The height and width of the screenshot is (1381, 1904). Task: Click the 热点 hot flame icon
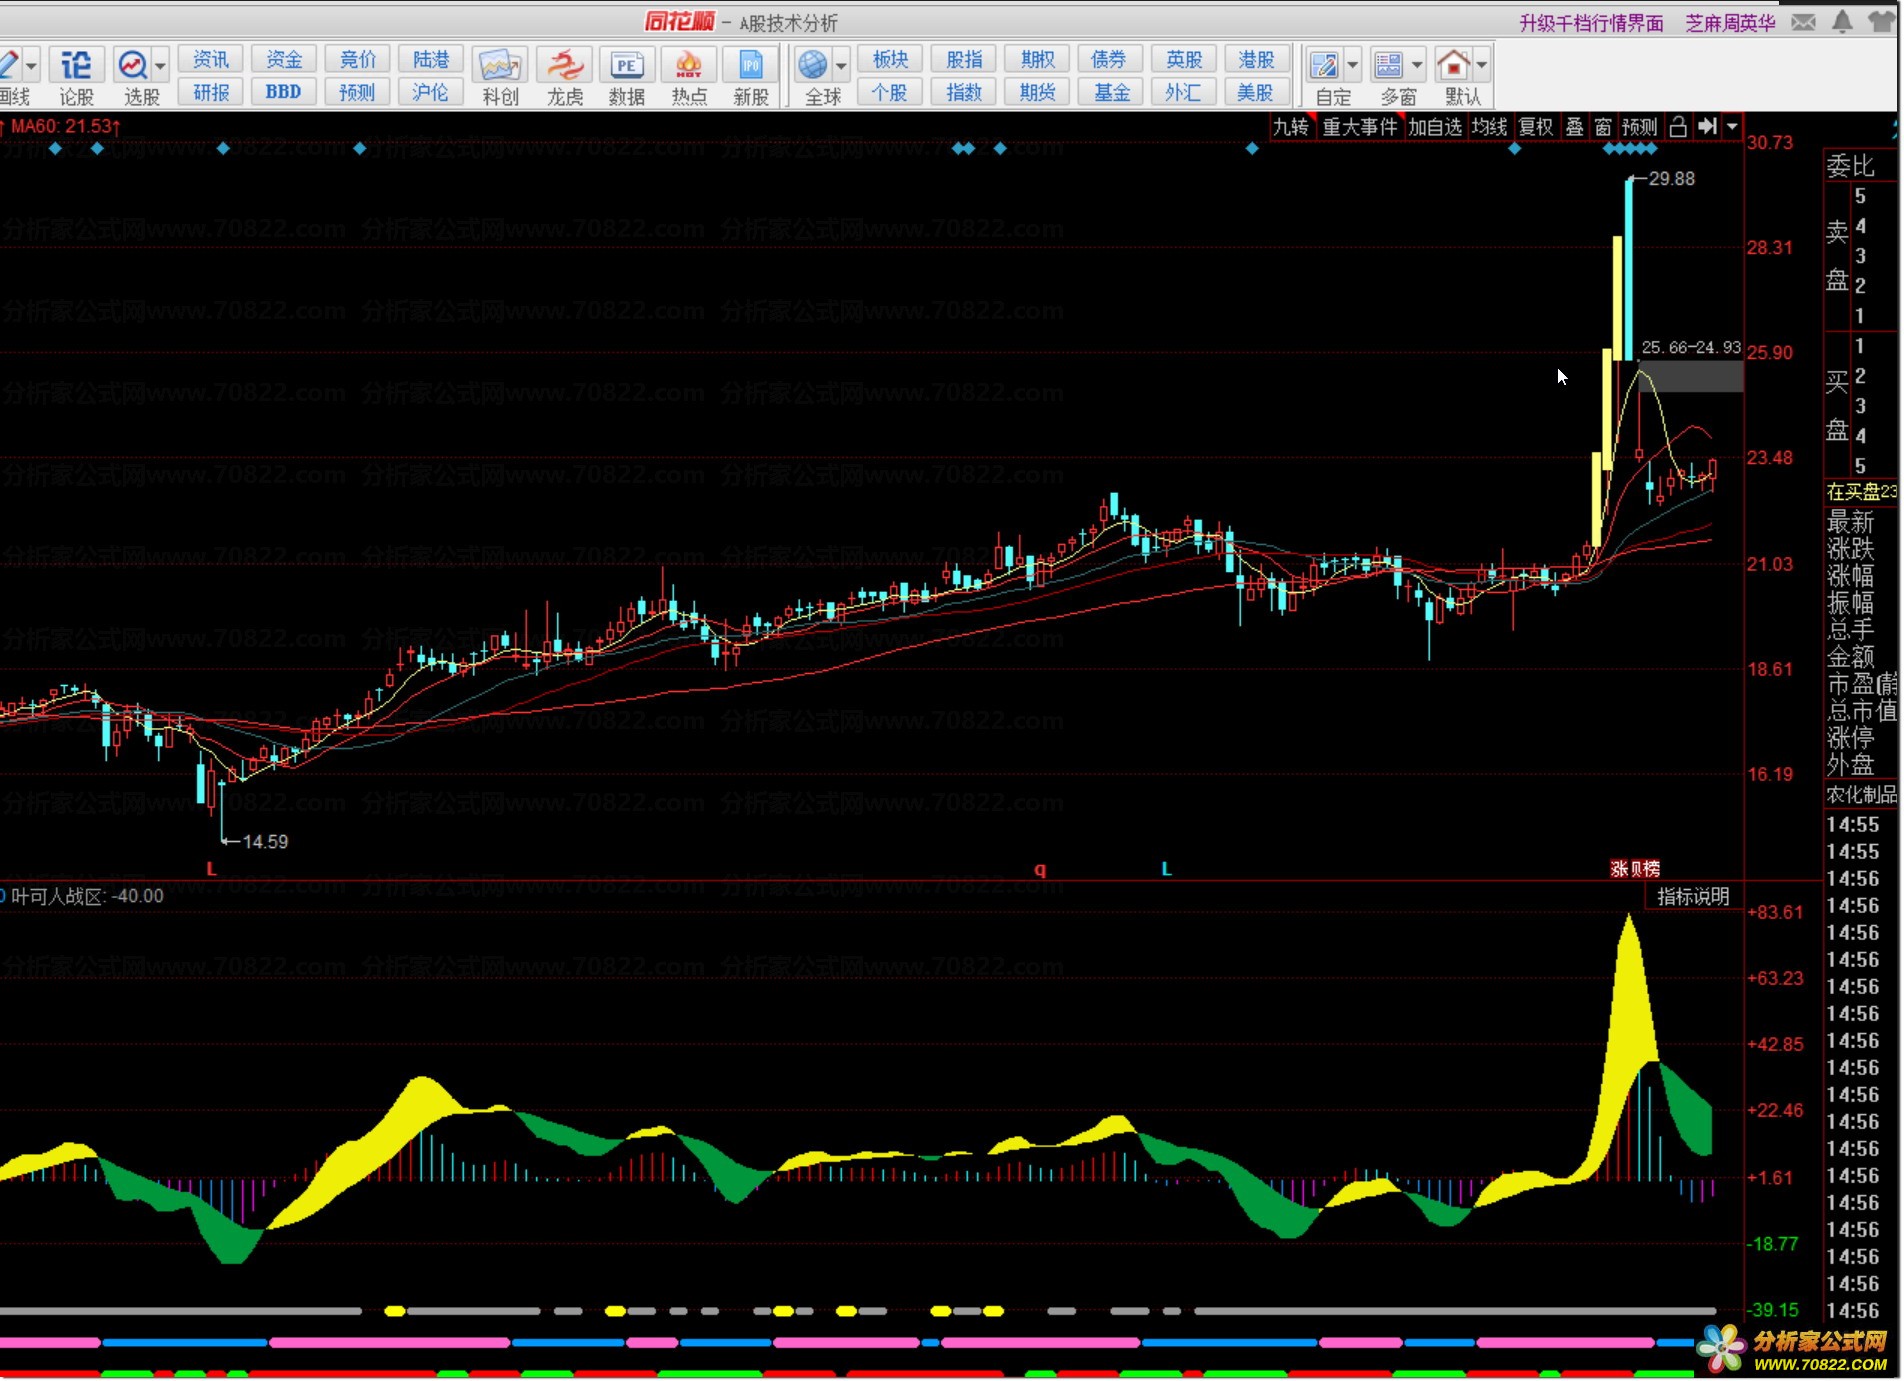(x=689, y=66)
